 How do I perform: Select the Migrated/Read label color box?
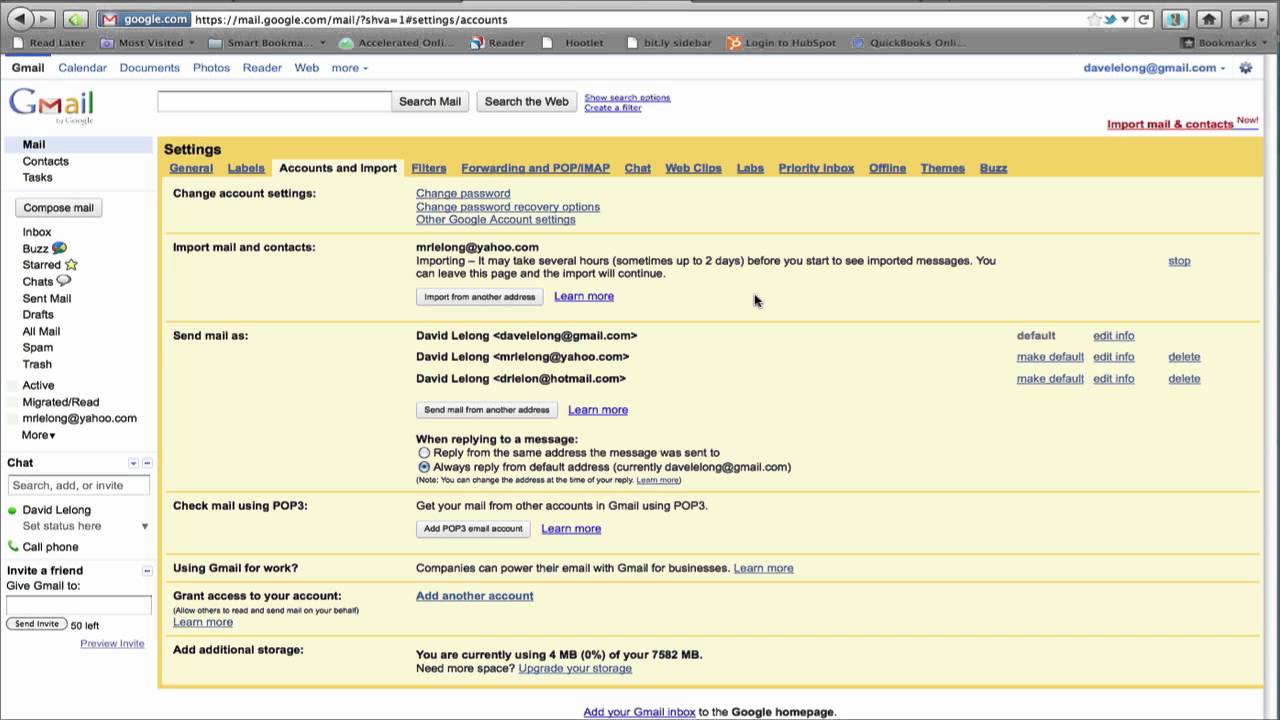pyautogui.click(x=13, y=402)
